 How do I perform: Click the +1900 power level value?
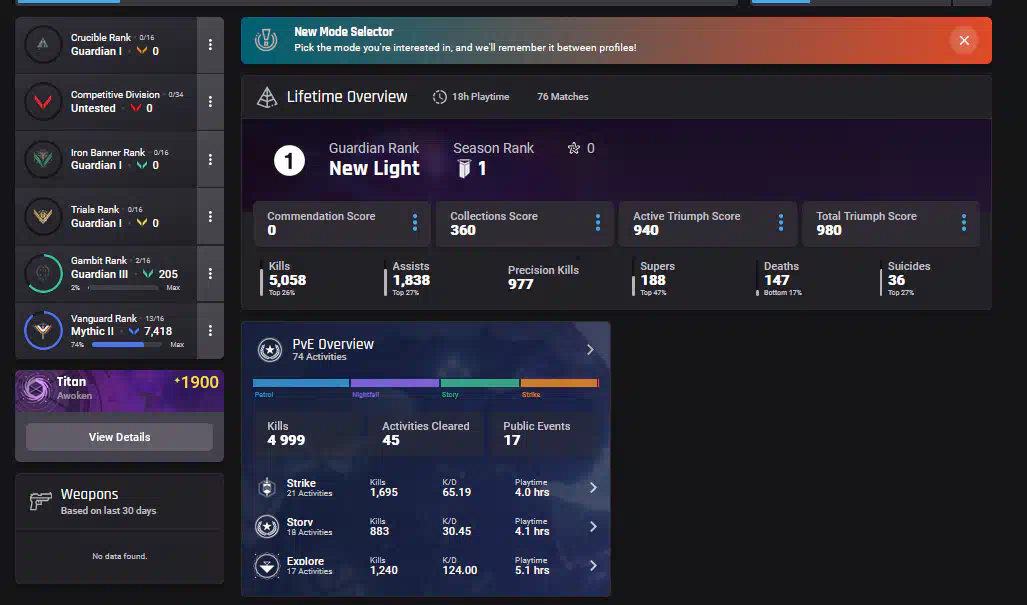click(196, 382)
